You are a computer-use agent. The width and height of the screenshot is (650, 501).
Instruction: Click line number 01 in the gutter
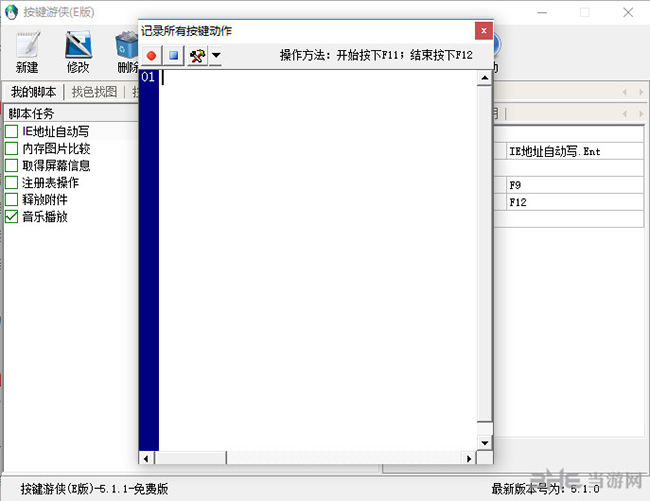(x=148, y=77)
